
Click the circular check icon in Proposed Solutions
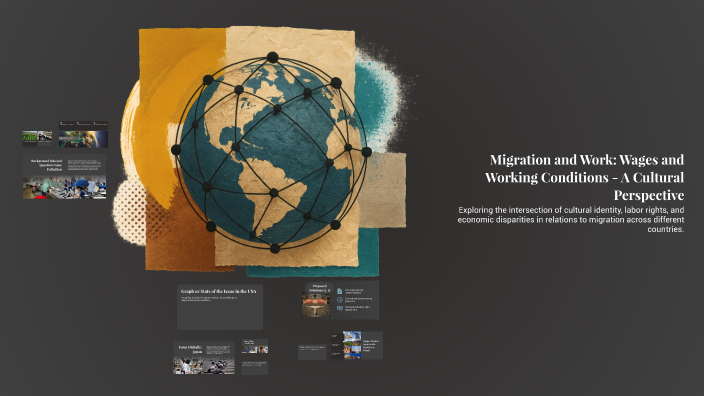(x=339, y=299)
